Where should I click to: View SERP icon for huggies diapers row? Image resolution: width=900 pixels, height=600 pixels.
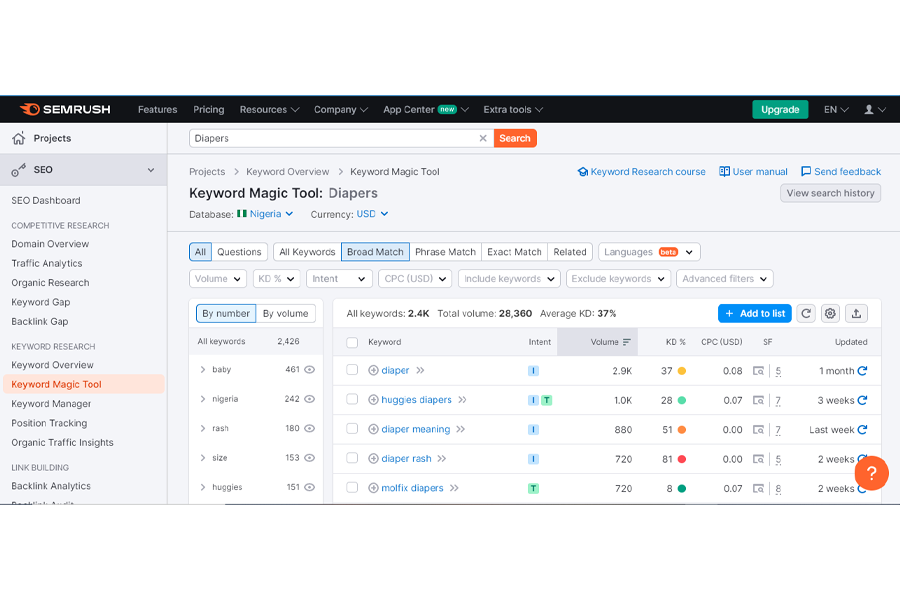click(x=758, y=400)
